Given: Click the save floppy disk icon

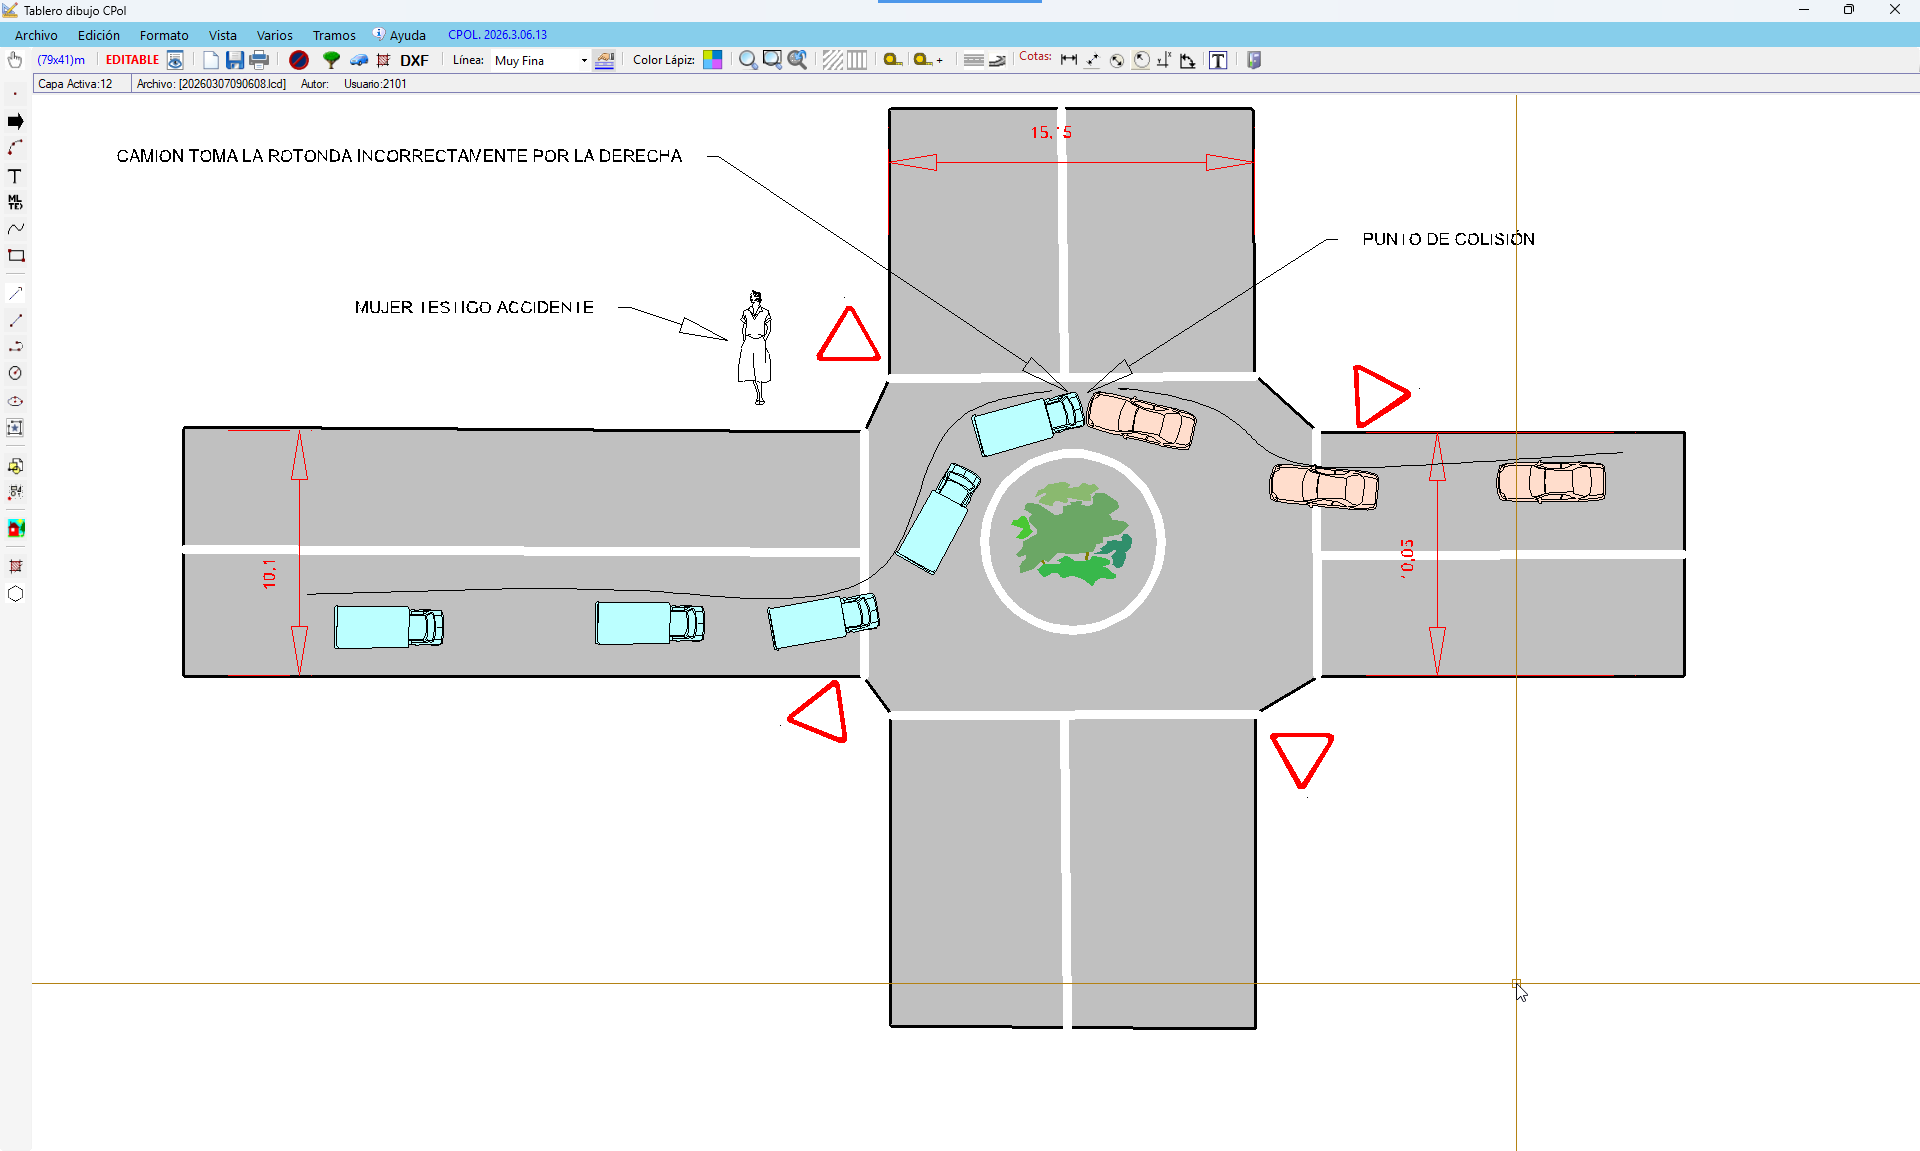Looking at the screenshot, I should click(x=235, y=60).
